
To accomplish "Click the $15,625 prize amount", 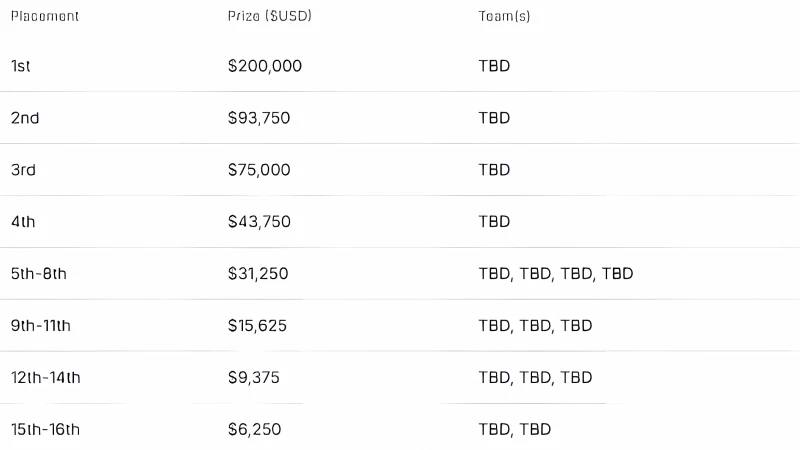I will (x=257, y=326).
